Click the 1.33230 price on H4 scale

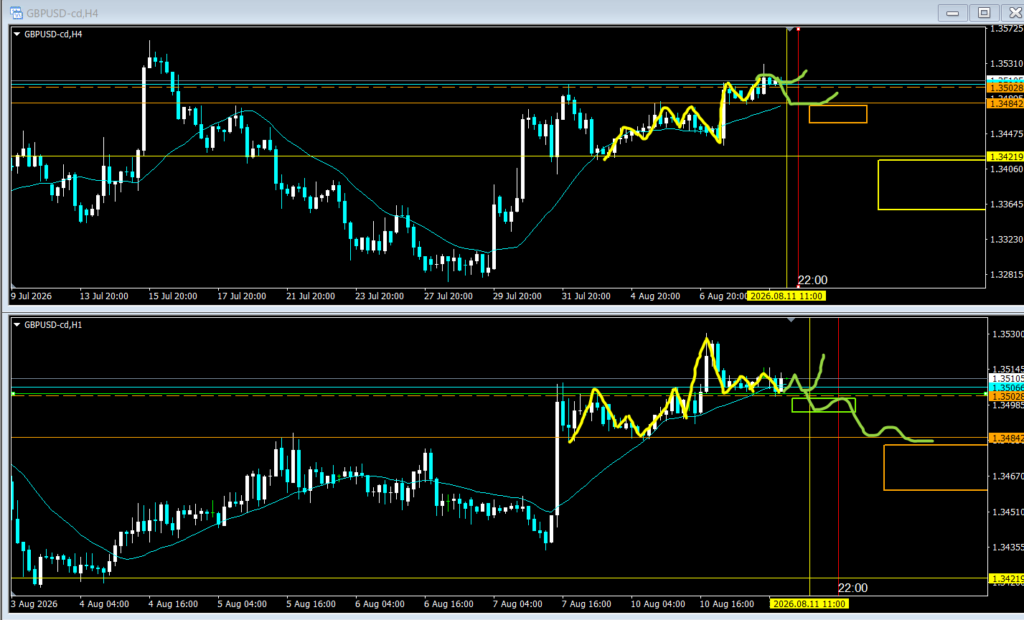pos(1006,240)
